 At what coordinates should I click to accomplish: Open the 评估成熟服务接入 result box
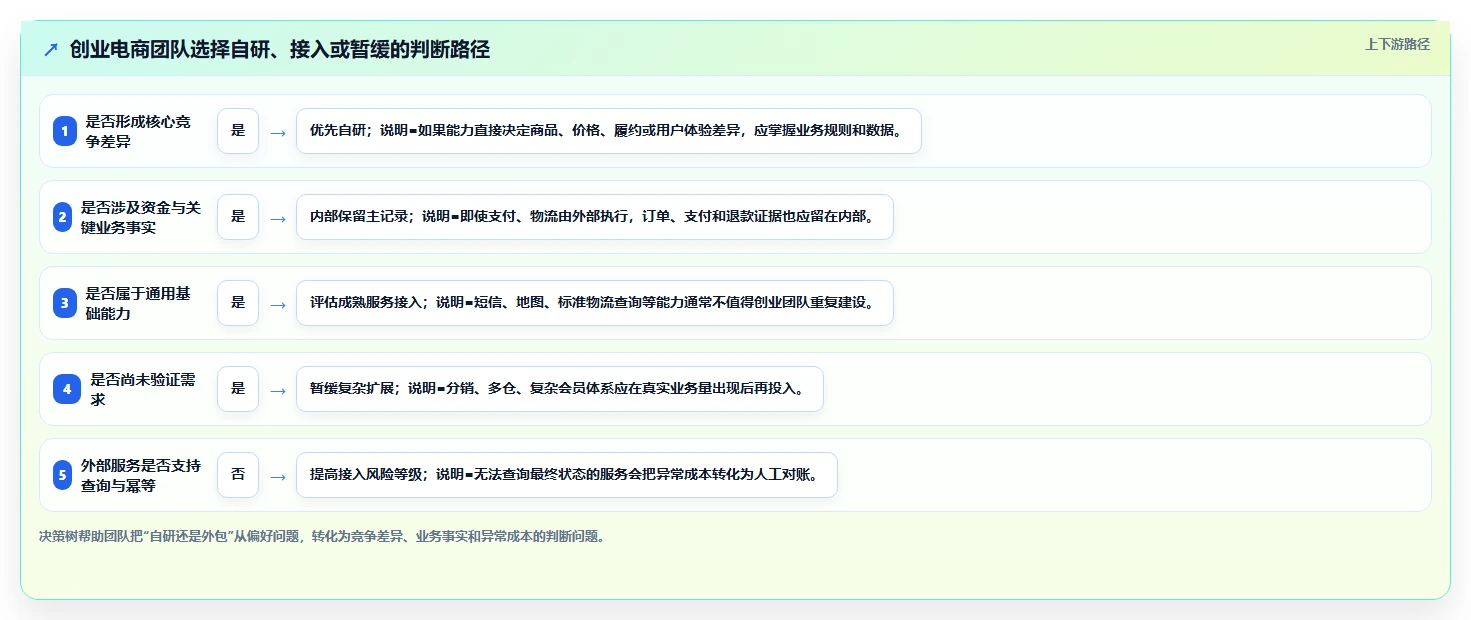pyautogui.click(x=594, y=303)
